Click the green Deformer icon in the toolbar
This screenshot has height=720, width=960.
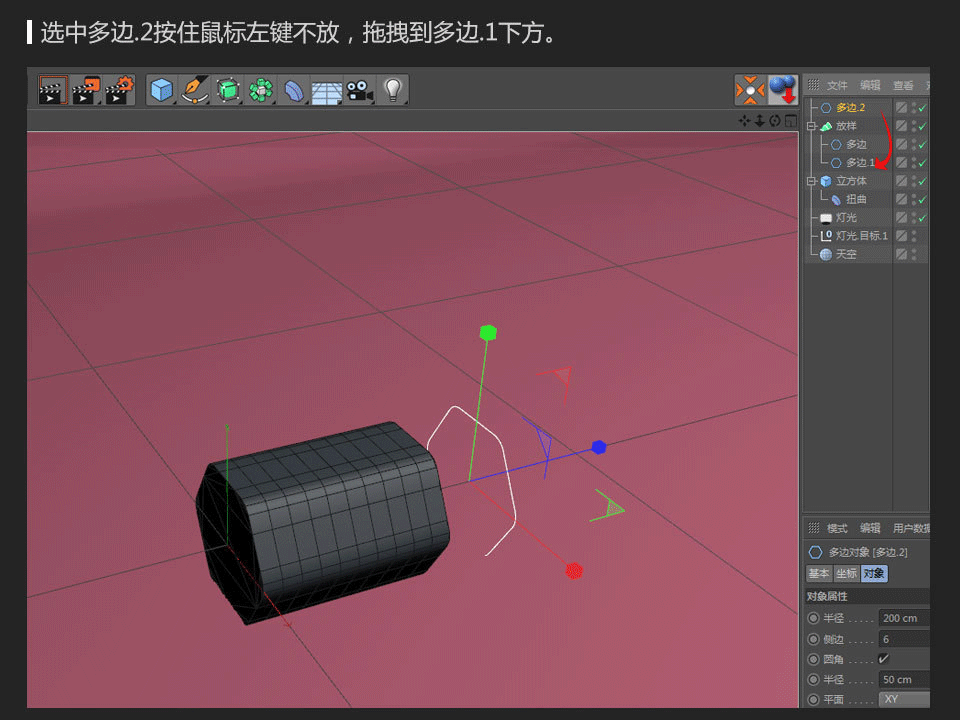tap(260, 89)
